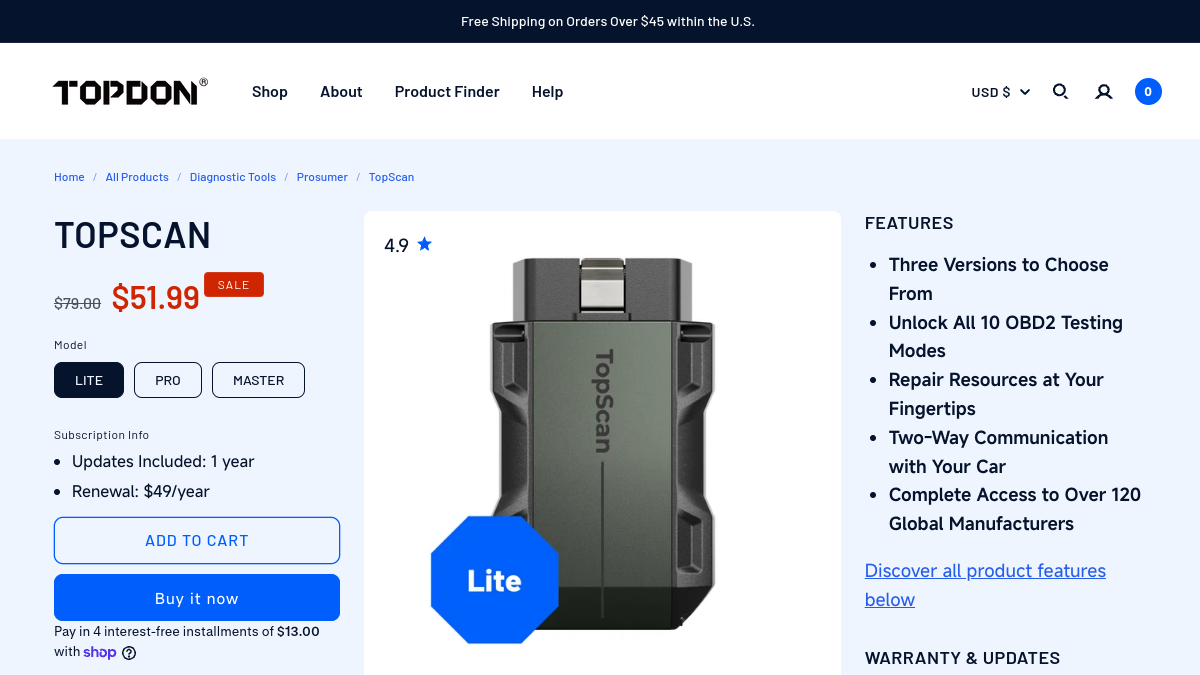Click the $51.99 sale price

coord(156,298)
